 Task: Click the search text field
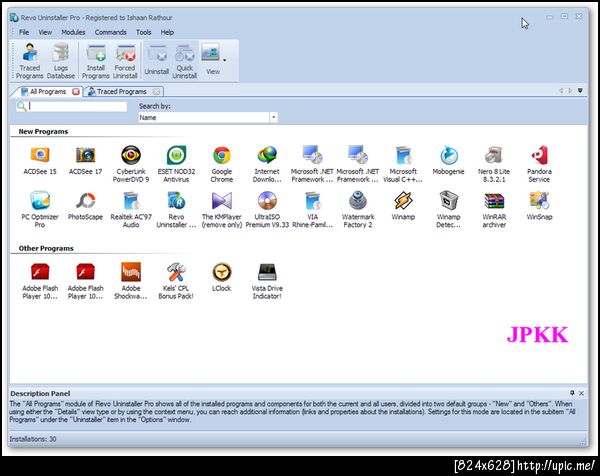(78, 106)
